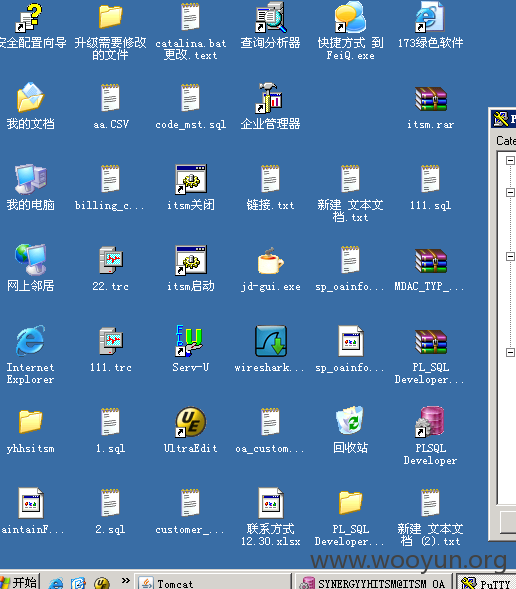This screenshot has height=589, width=516.
Task: Collapse the bottom PuTTY category tree node
Action: [510, 352]
